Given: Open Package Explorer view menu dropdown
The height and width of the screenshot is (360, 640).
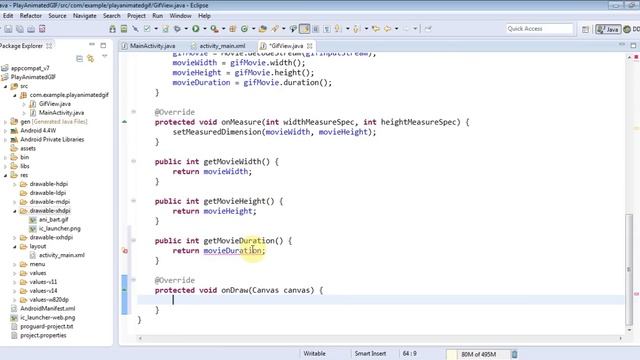Looking at the screenshot, I should coord(104,57).
